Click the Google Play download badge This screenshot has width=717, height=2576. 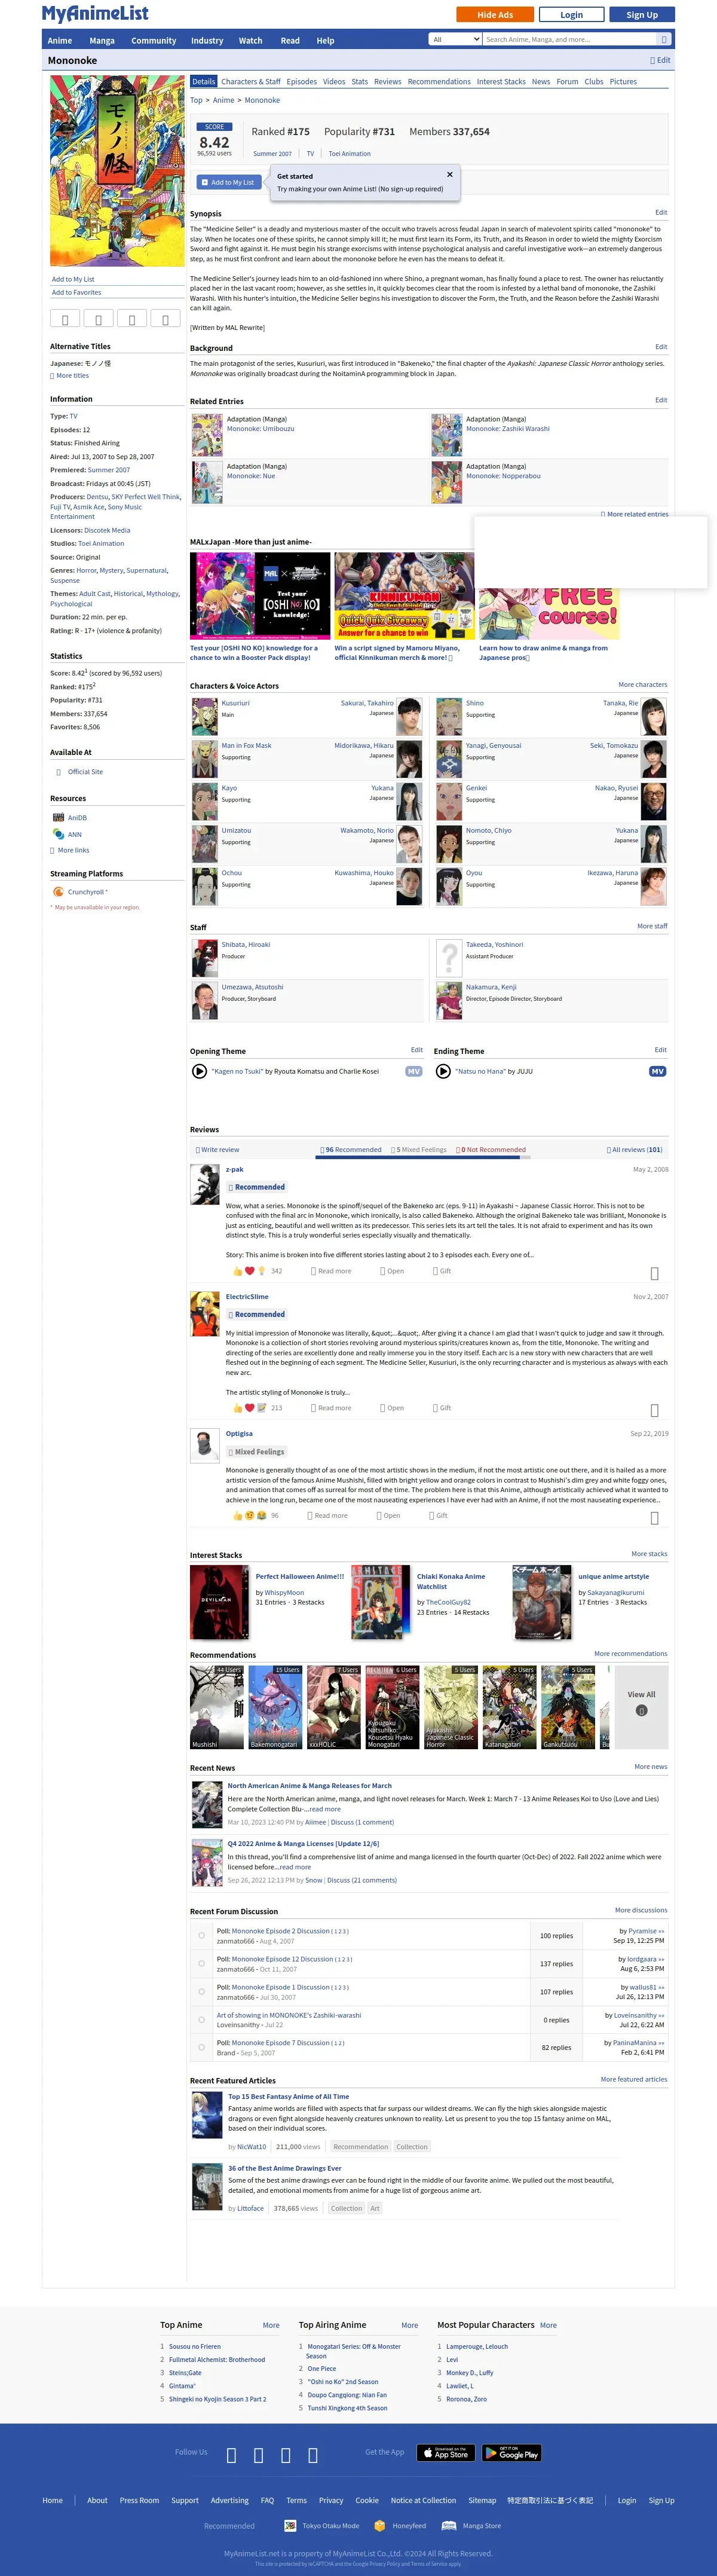click(512, 2453)
